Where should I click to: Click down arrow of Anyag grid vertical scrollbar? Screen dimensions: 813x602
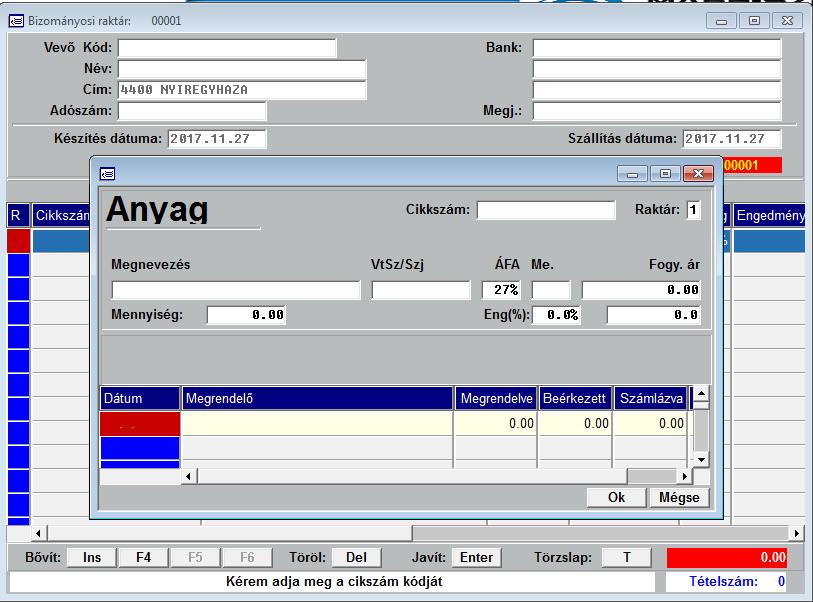point(701,459)
